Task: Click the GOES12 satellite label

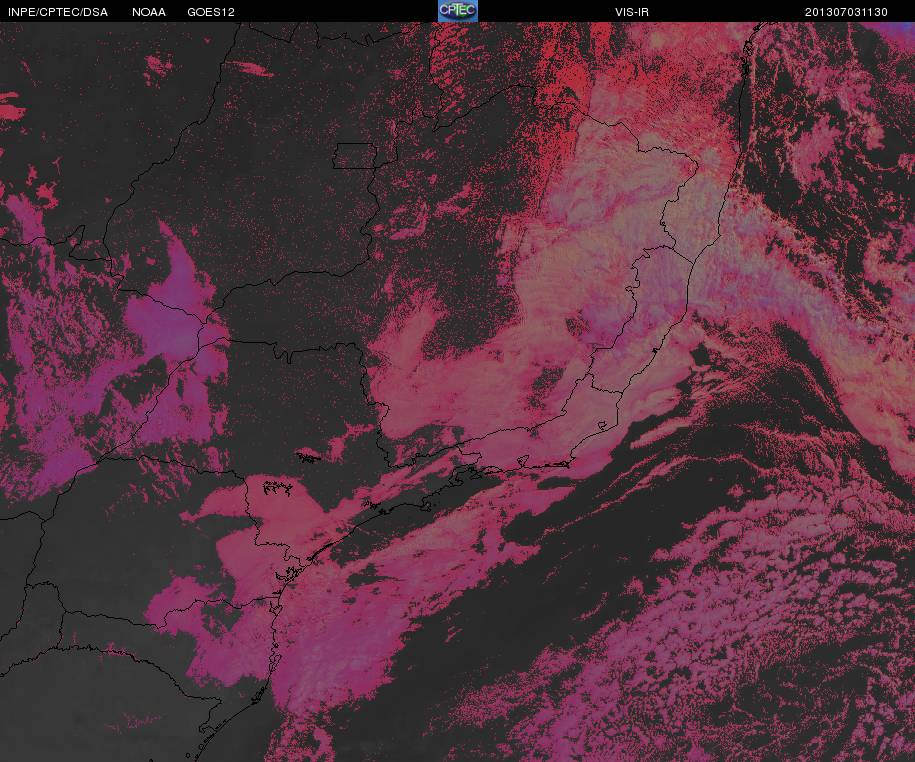Action: (x=211, y=12)
